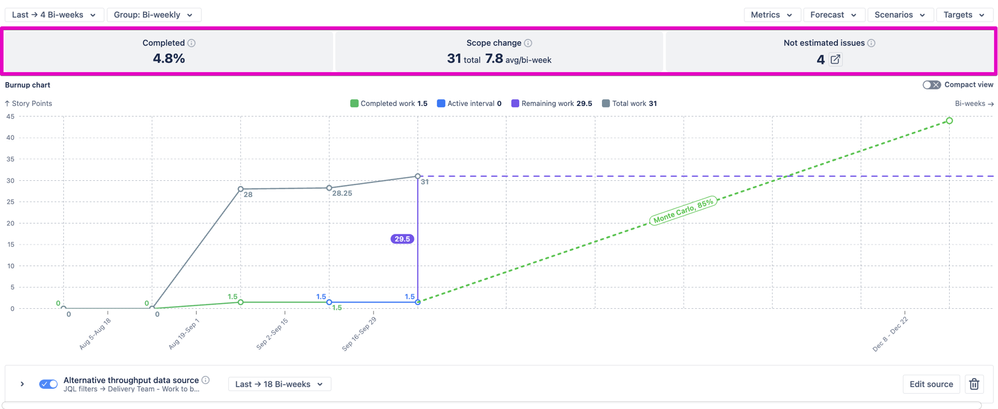Open the Scenarios menu
Image resolution: width=998 pixels, height=409 pixels.
[900, 15]
